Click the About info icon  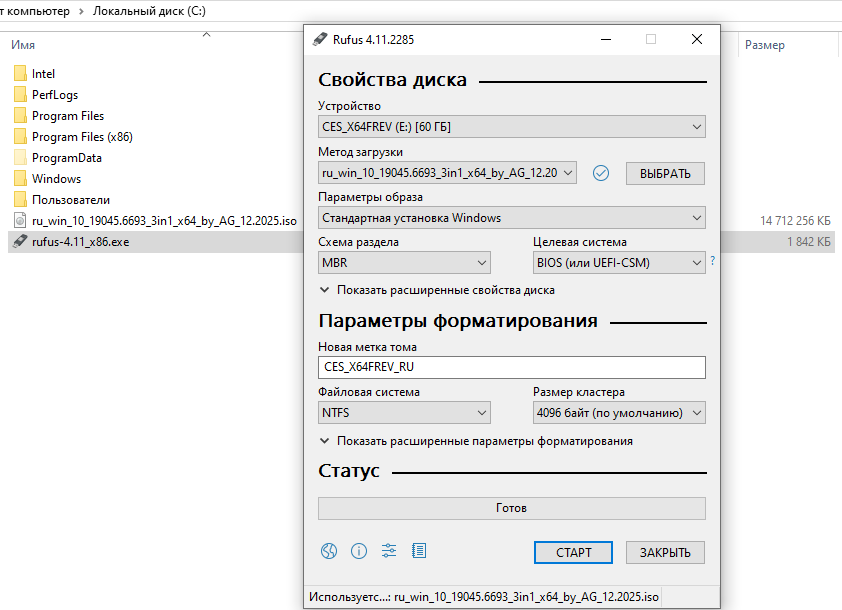359,551
